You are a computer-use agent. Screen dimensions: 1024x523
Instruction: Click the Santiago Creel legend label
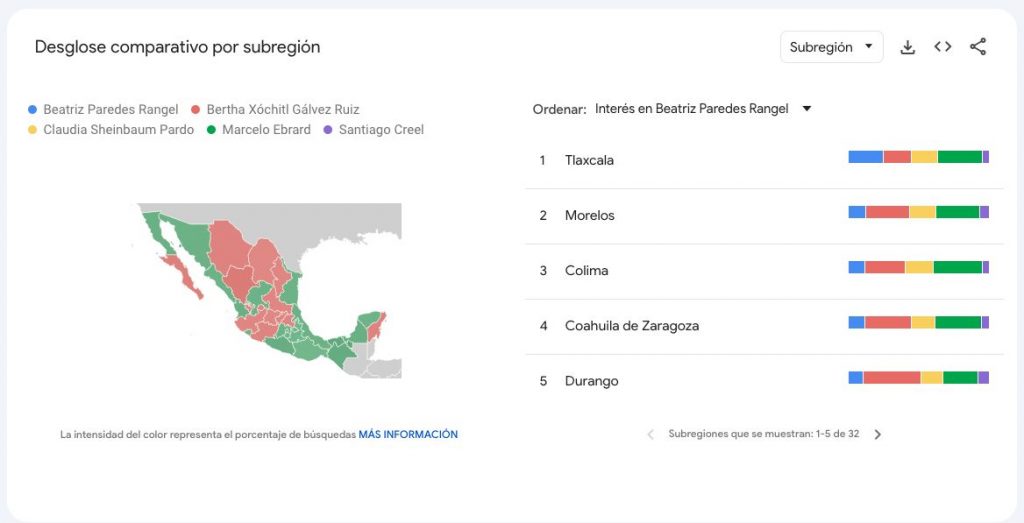(381, 130)
